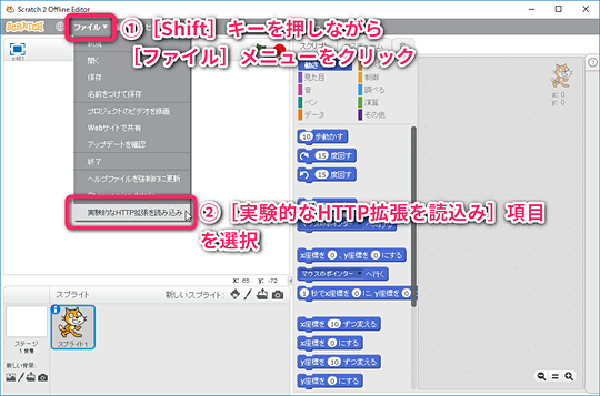Choose 開く from the file menu
The width and height of the screenshot is (600, 396).
93,61
